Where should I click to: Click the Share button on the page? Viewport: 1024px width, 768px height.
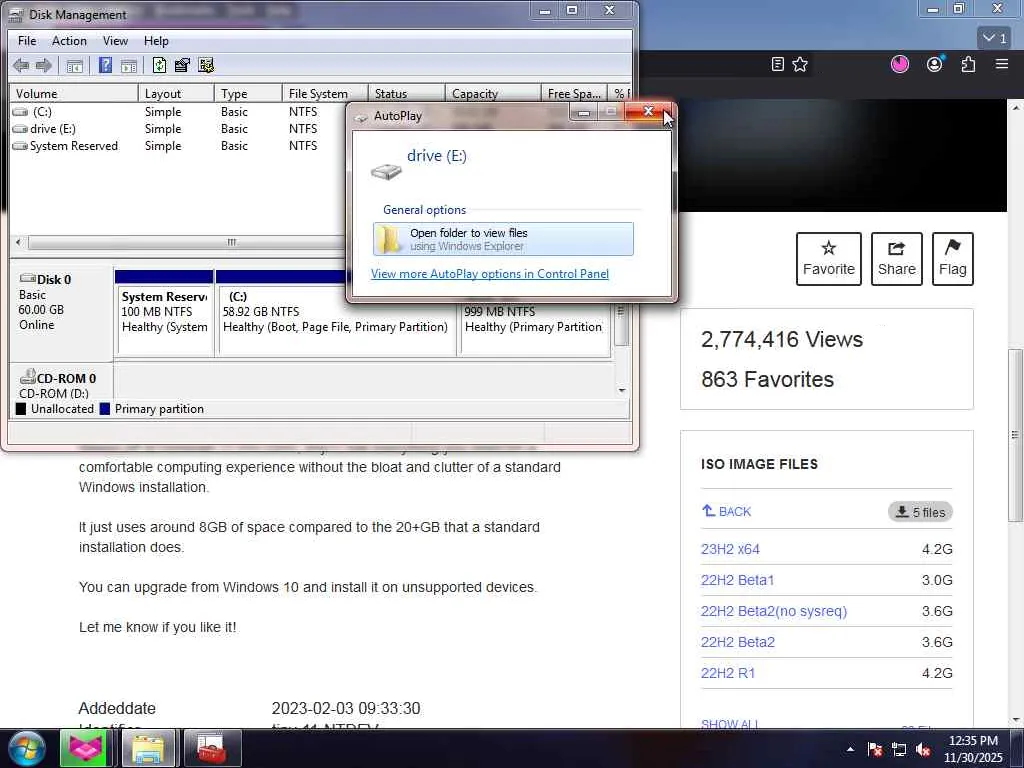pyautogui.click(x=897, y=259)
